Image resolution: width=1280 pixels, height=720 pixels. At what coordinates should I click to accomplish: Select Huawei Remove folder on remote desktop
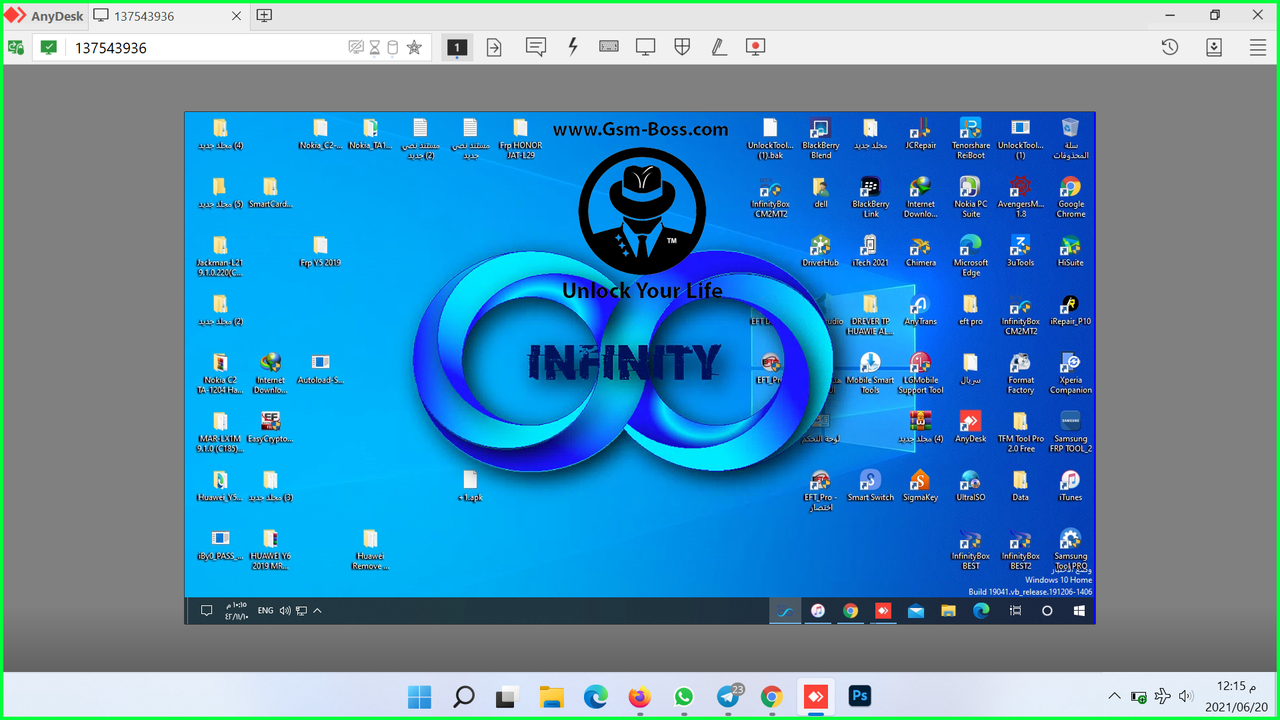[x=370, y=549]
